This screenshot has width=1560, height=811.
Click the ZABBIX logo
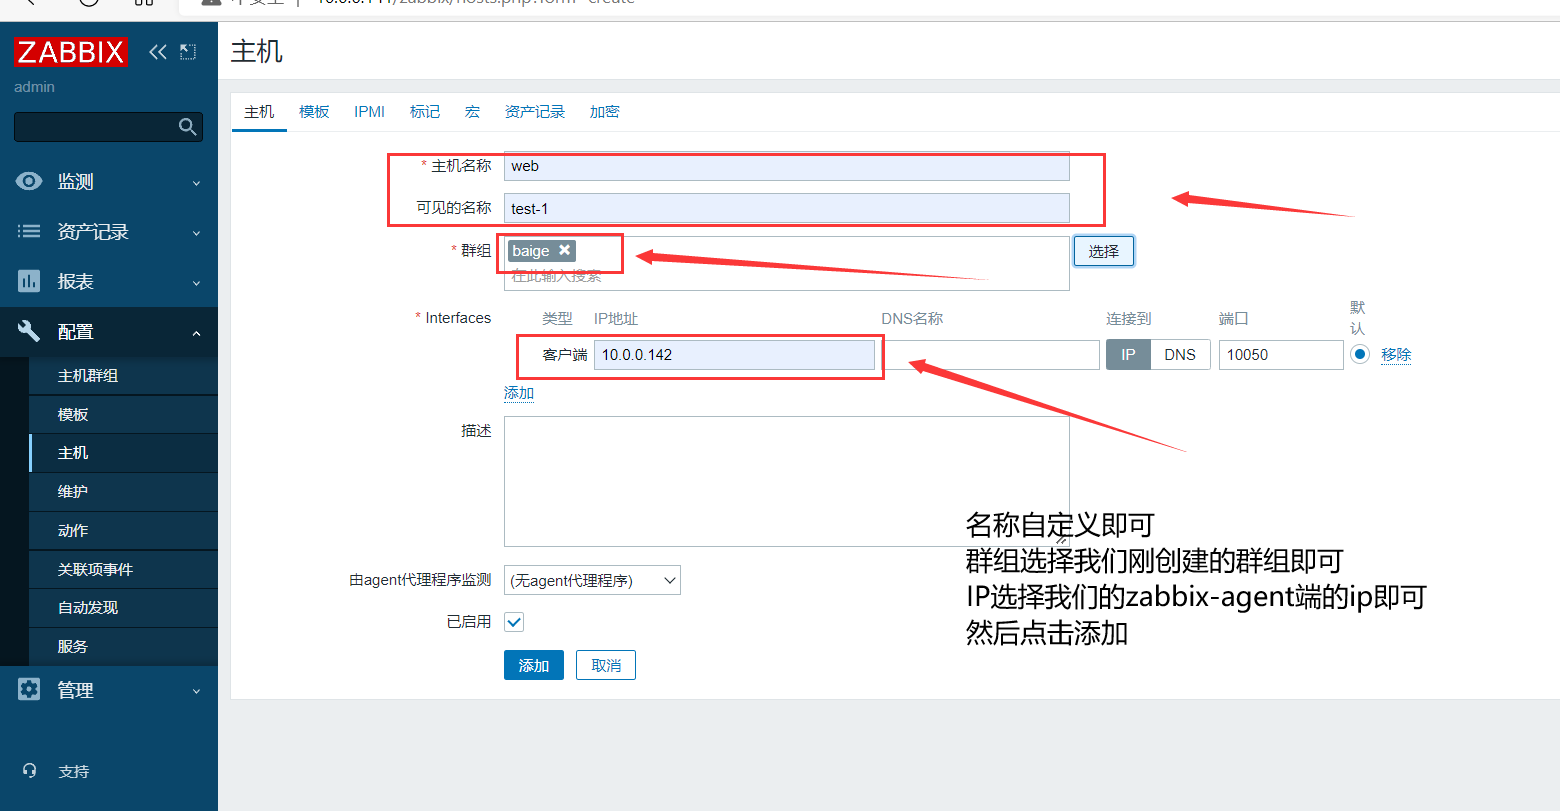click(x=70, y=52)
